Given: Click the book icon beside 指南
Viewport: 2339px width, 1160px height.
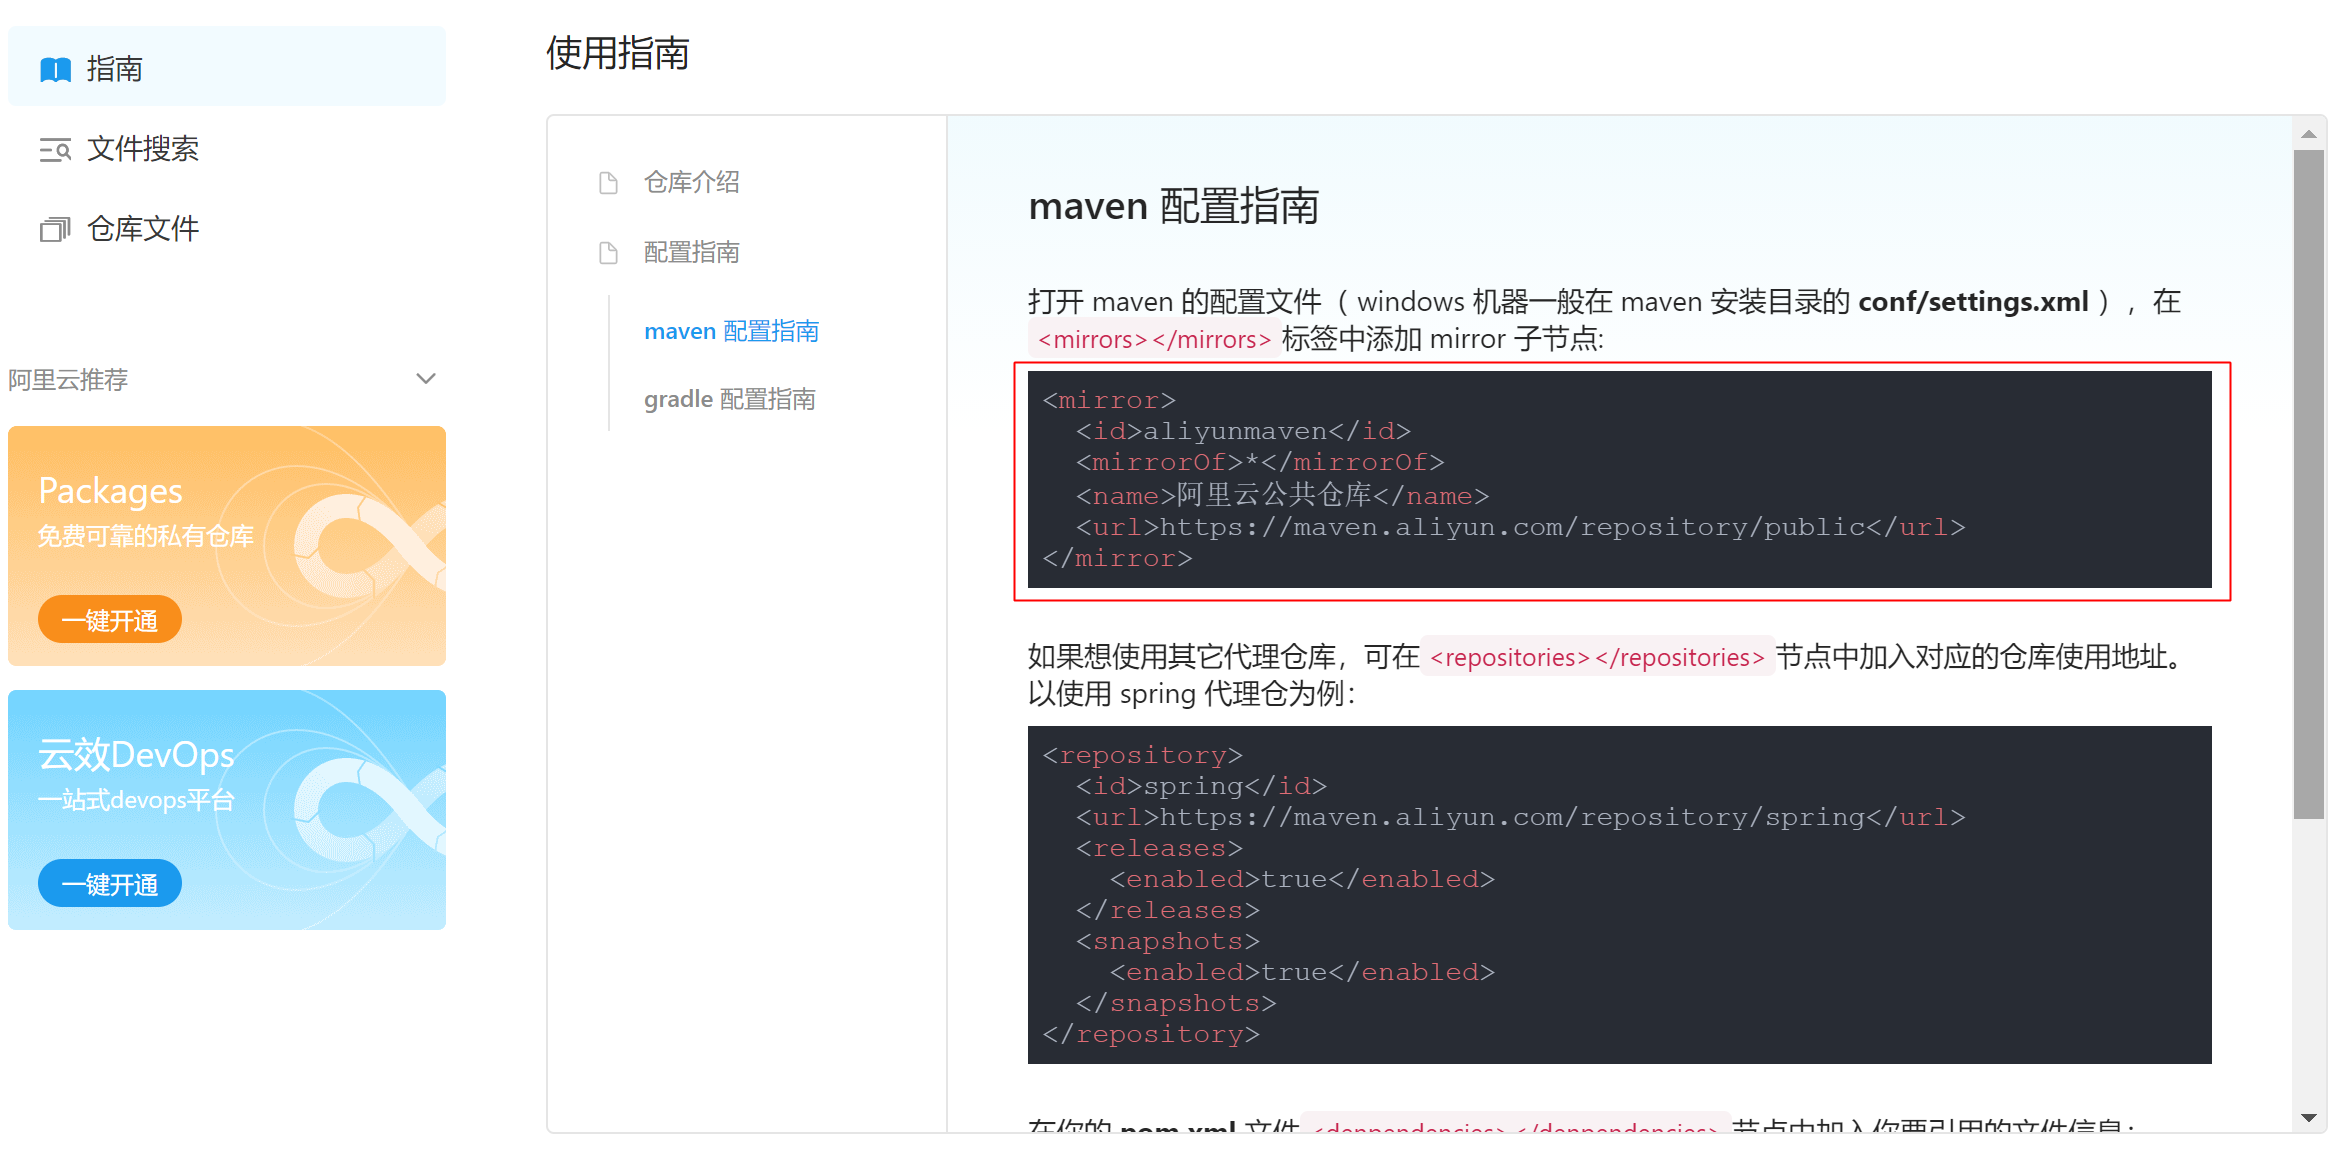Looking at the screenshot, I should [x=55, y=69].
